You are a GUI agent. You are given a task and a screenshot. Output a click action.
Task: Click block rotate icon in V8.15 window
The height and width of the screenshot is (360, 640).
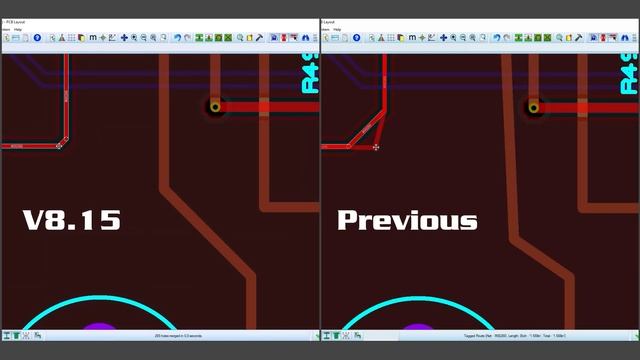[219, 38]
